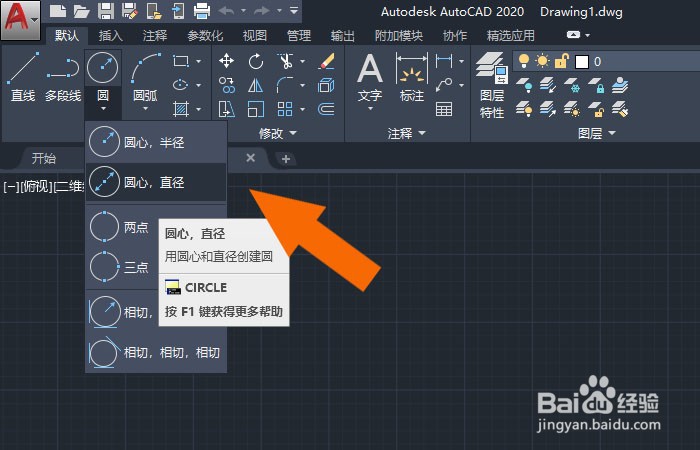The height and width of the screenshot is (450, 700).
Task: Toggle layer 0 freeze sun icon
Action: (x=542, y=61)
